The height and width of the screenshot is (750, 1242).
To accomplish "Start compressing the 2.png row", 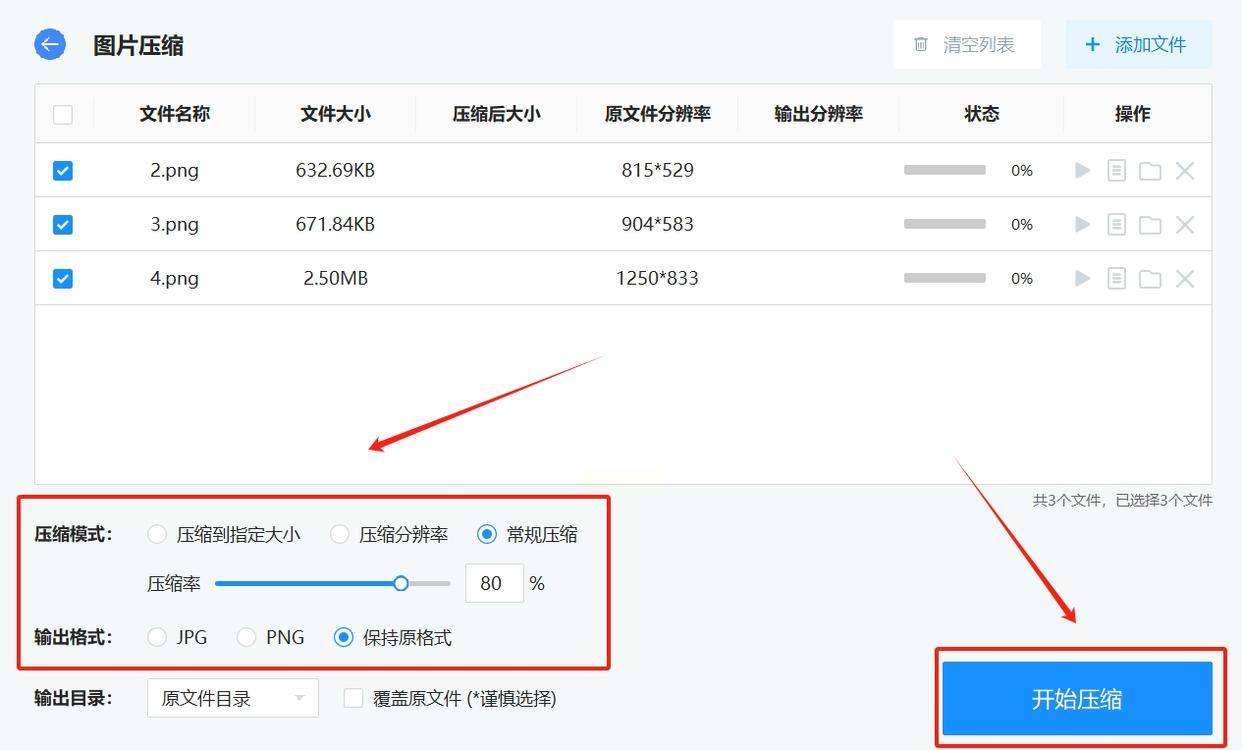I will (1082, 171).
